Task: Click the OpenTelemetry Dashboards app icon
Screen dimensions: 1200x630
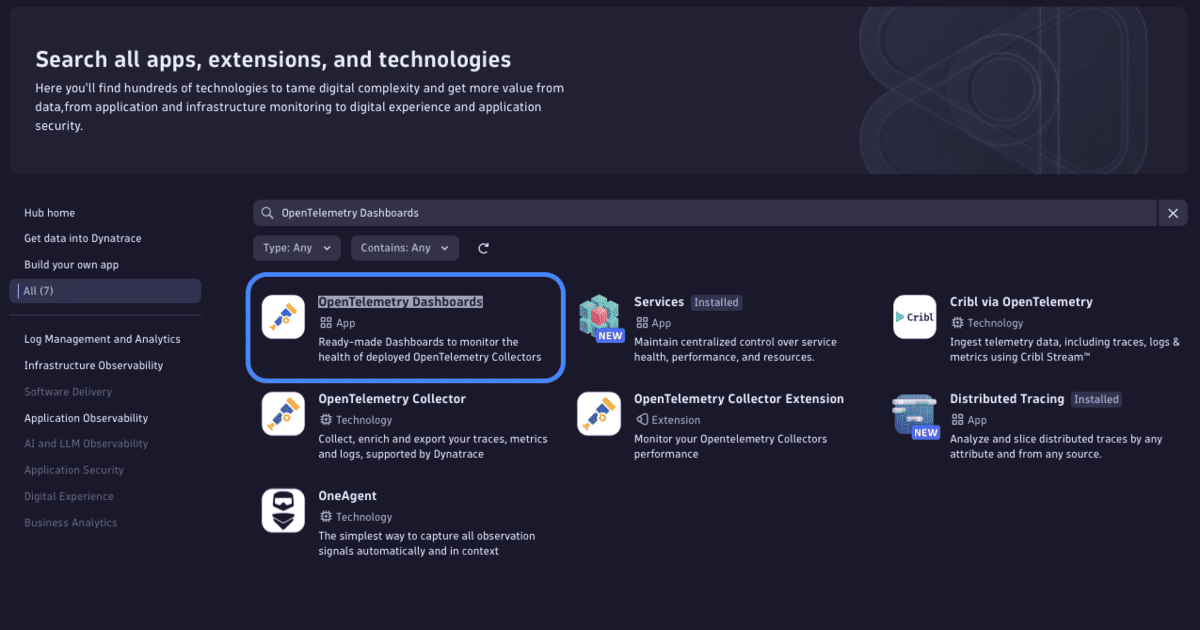Action: click(x=283, y=315)
